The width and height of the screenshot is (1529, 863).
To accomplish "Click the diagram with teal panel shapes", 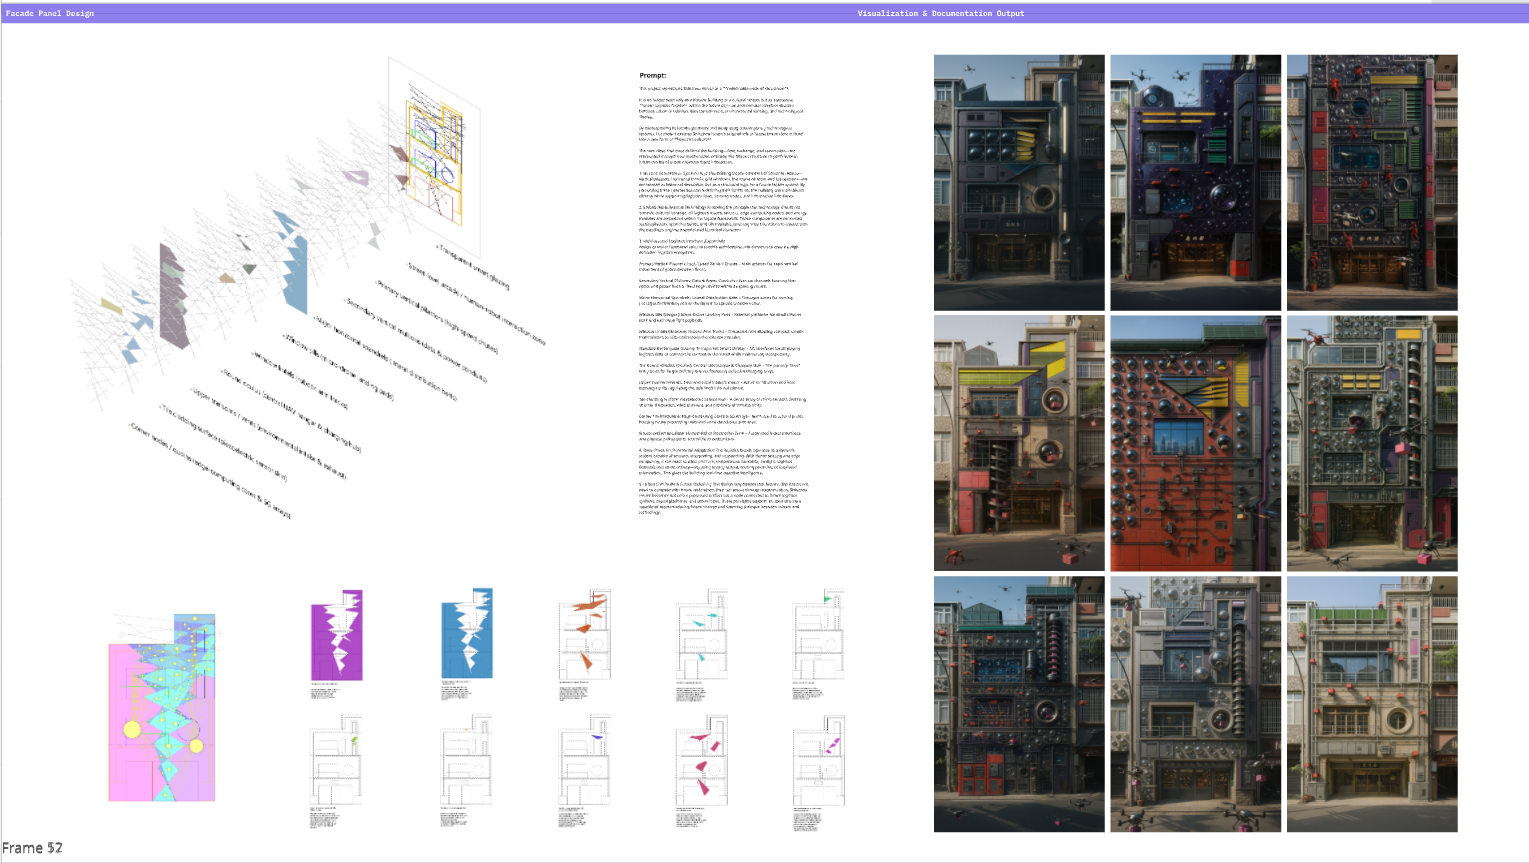I will point(701,633).
